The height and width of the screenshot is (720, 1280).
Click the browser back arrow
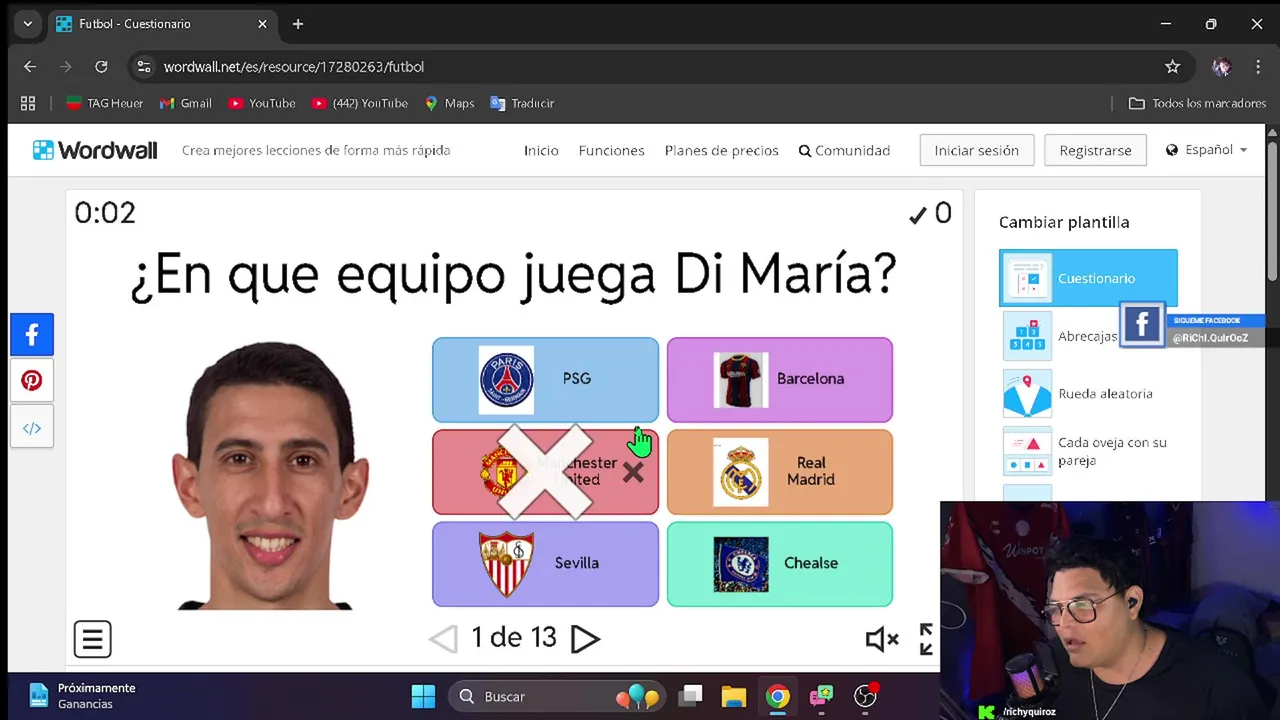tap(30, 67)
